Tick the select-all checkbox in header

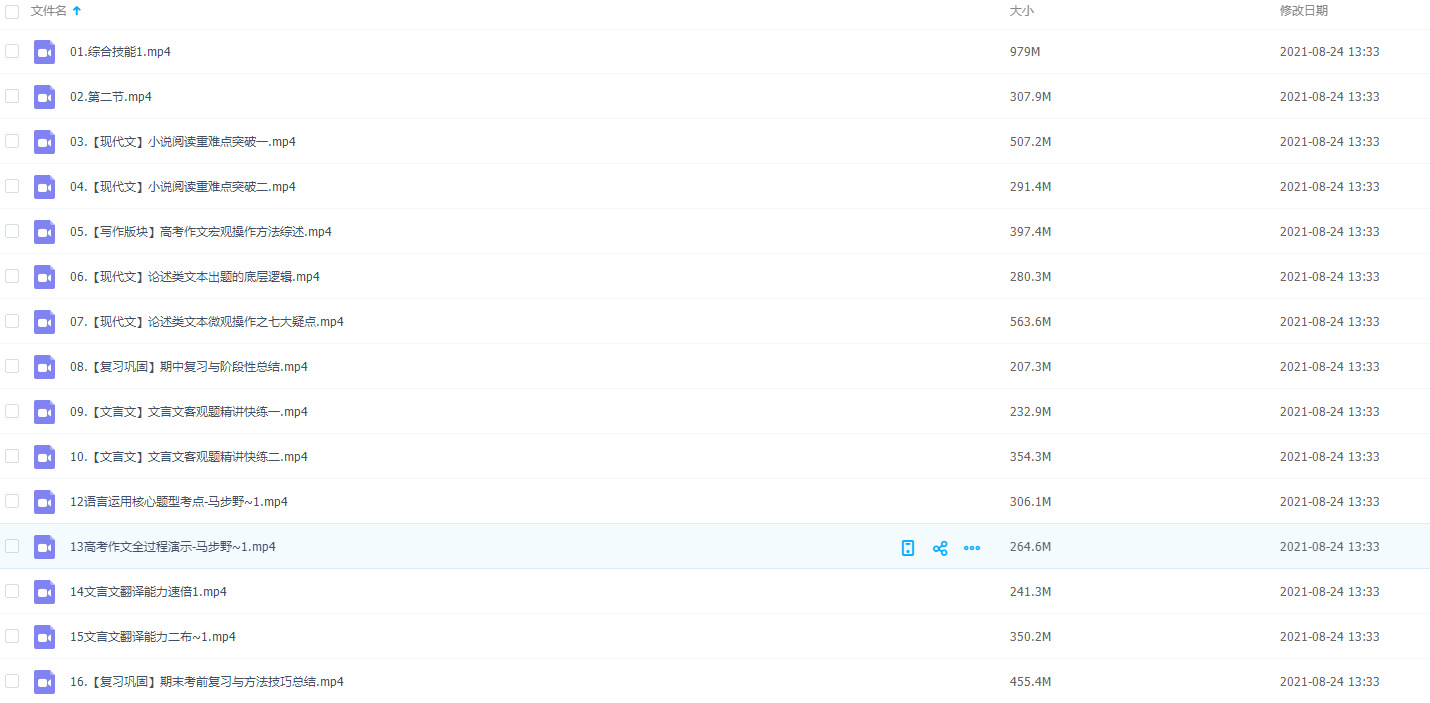(x=12, y=11)
